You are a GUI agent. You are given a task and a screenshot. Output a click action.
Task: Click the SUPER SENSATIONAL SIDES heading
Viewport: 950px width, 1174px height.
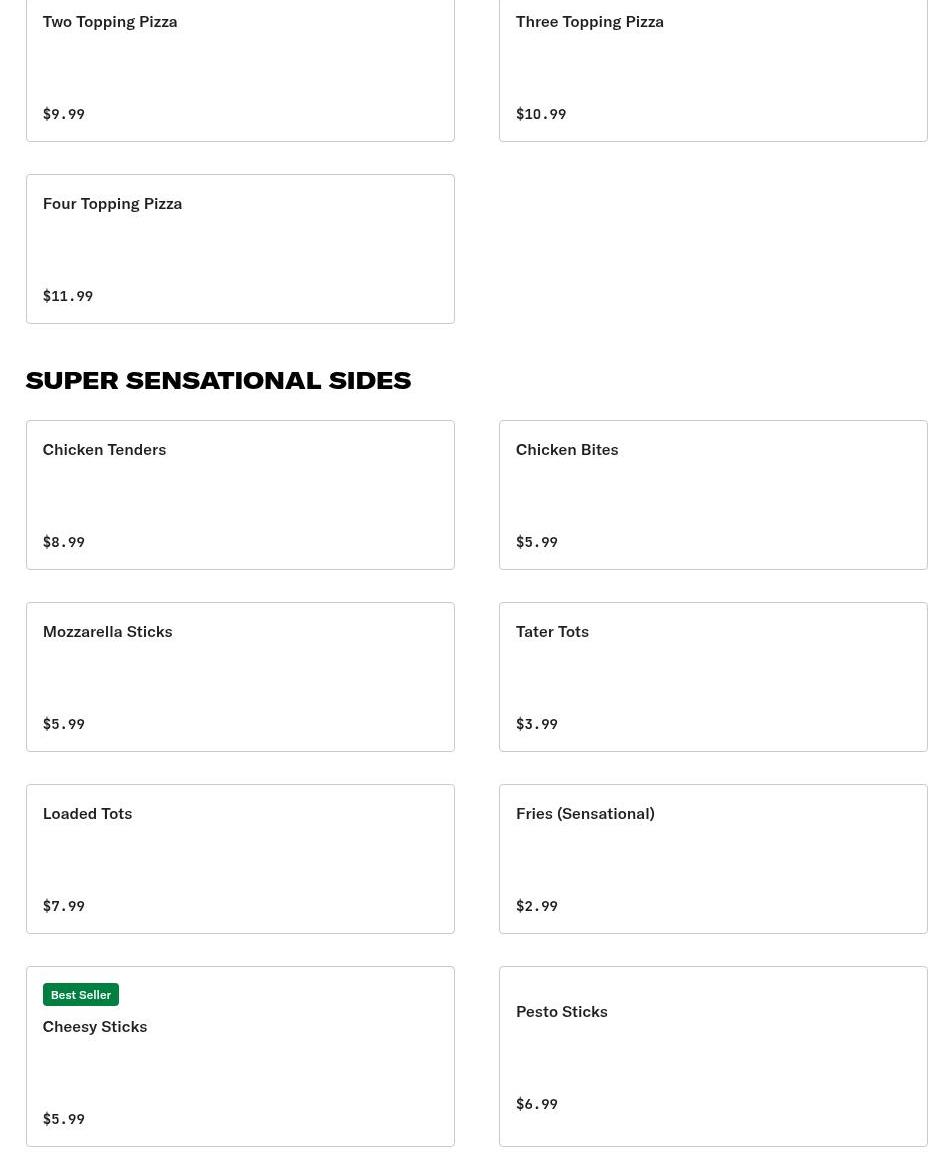[x=218, y=380]
